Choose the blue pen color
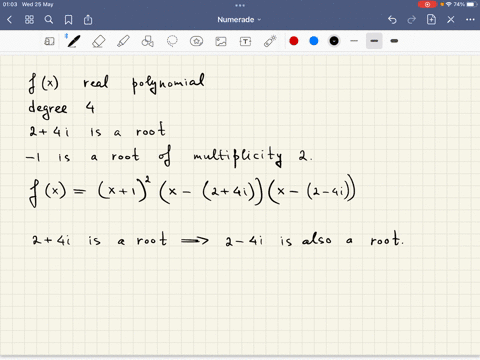Screen dimensions: 480x360 pyautogui.click(x=314, y=41)
